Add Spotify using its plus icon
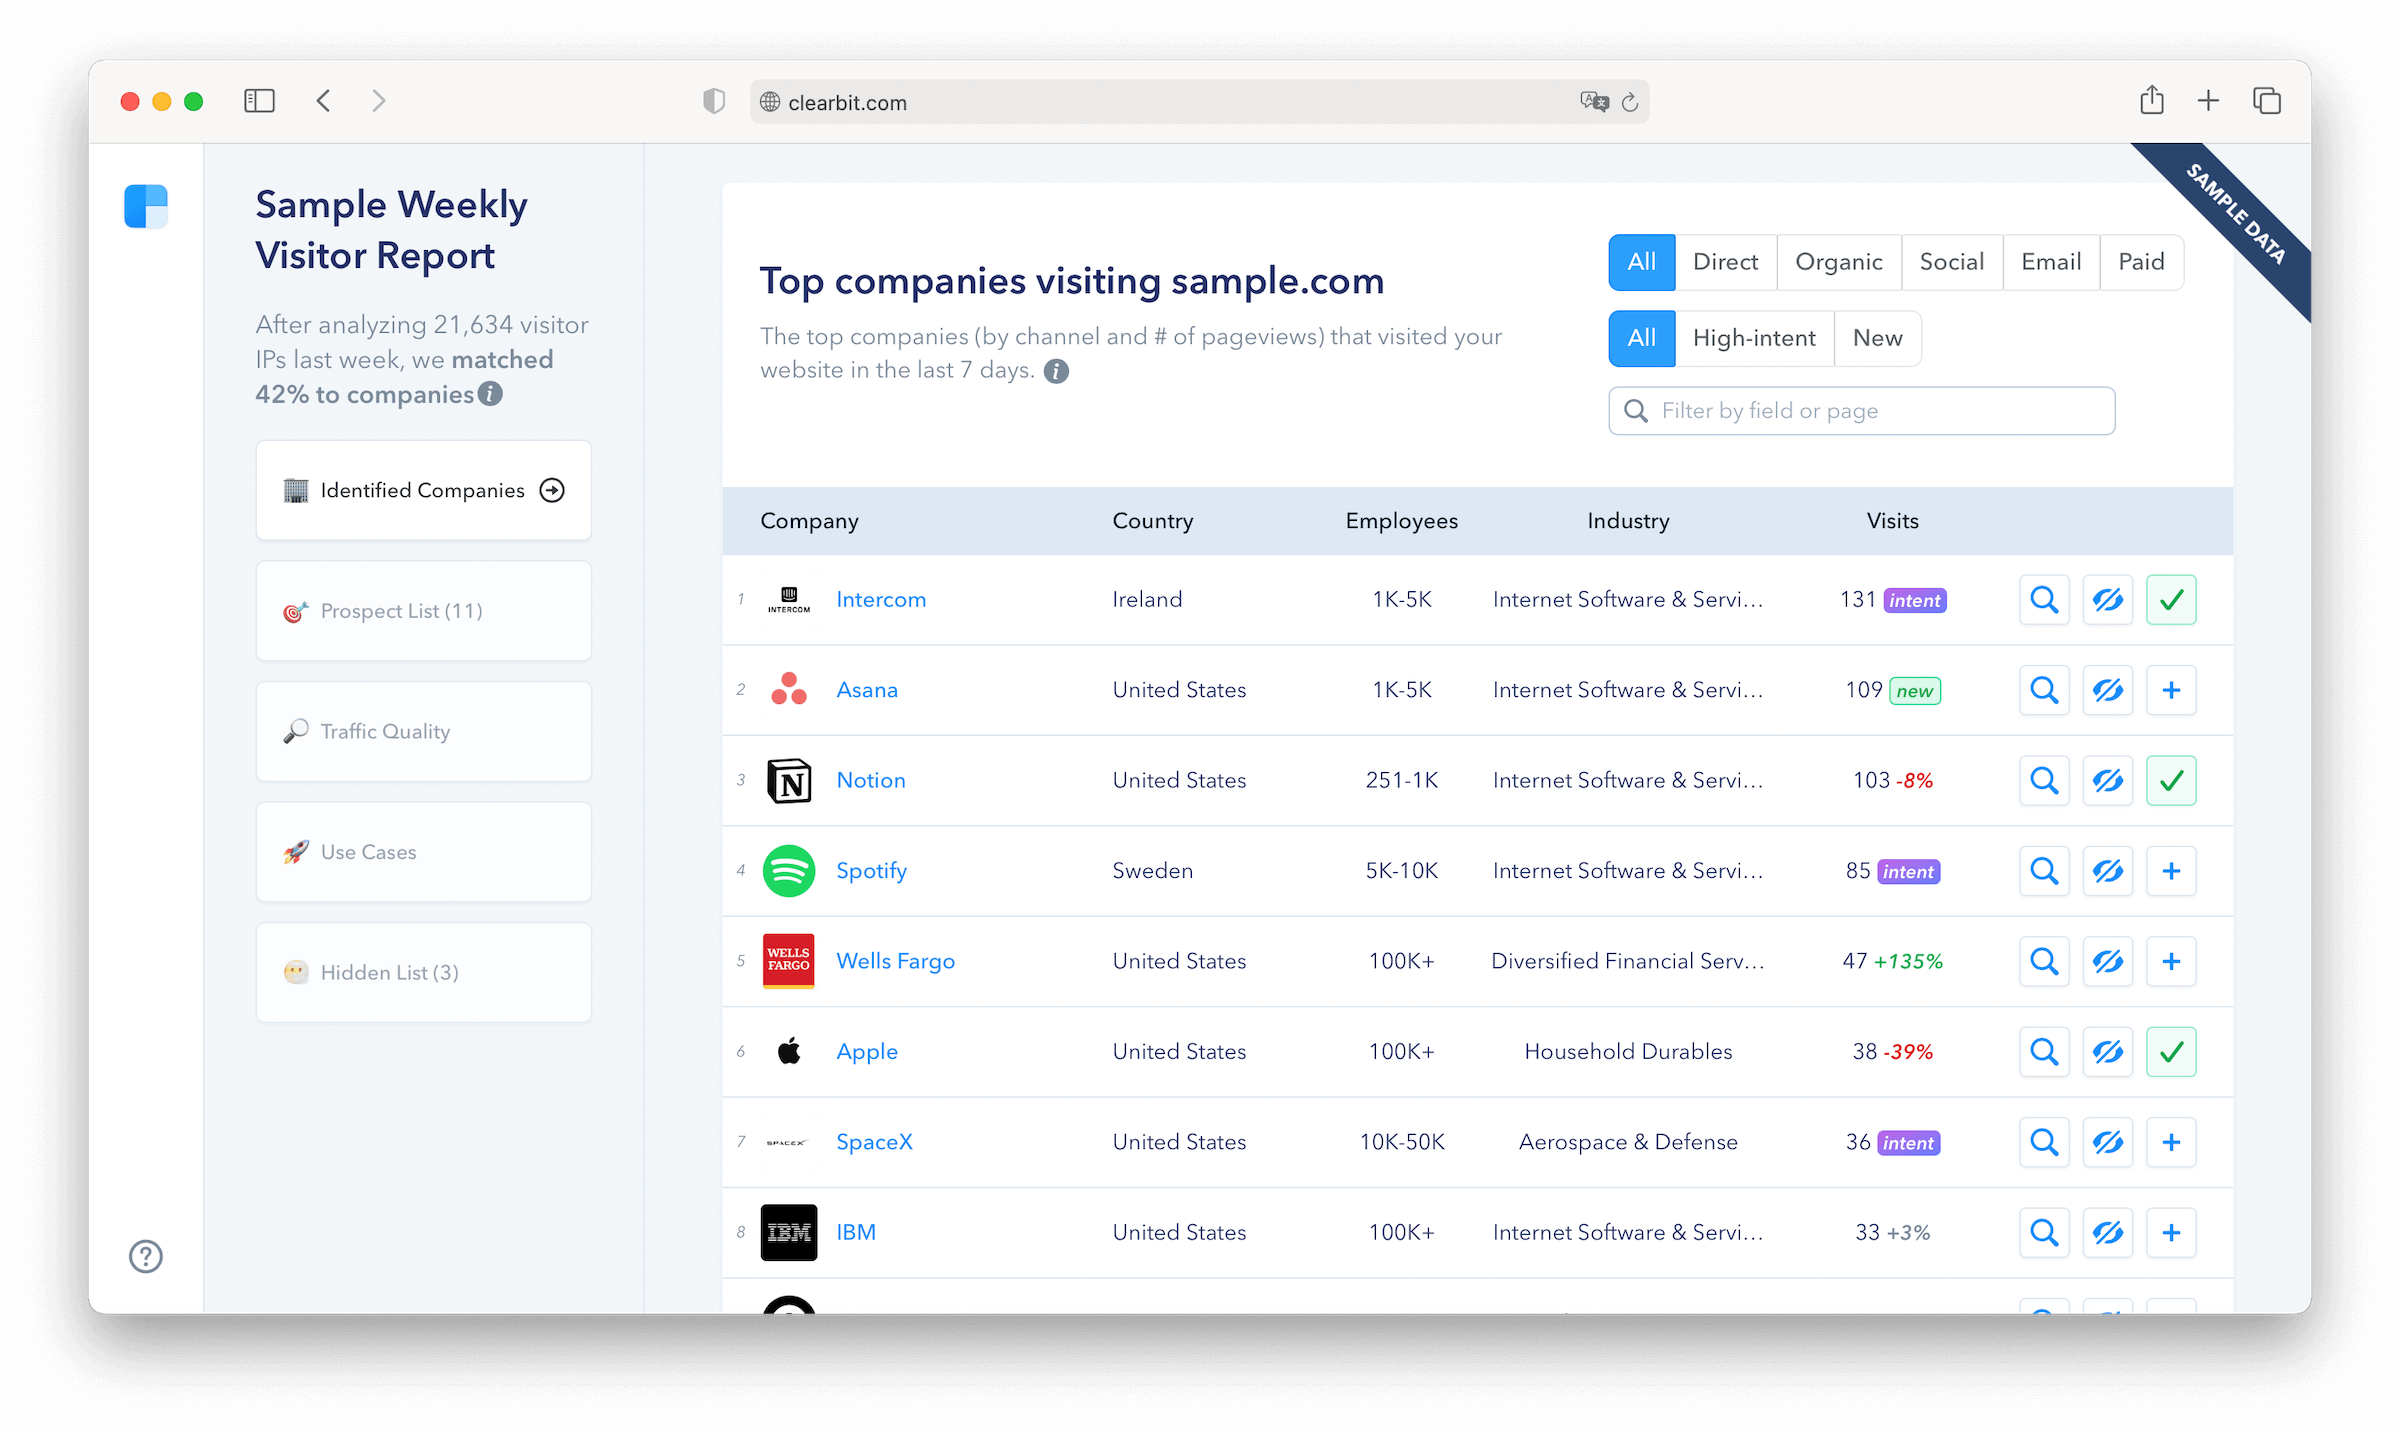 [x=2171, y=871]
